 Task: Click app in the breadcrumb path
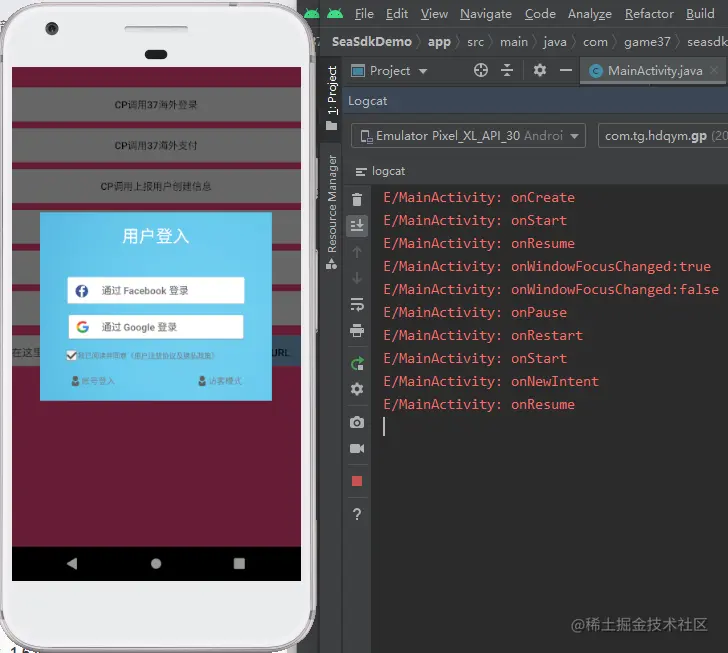point(439,42)
